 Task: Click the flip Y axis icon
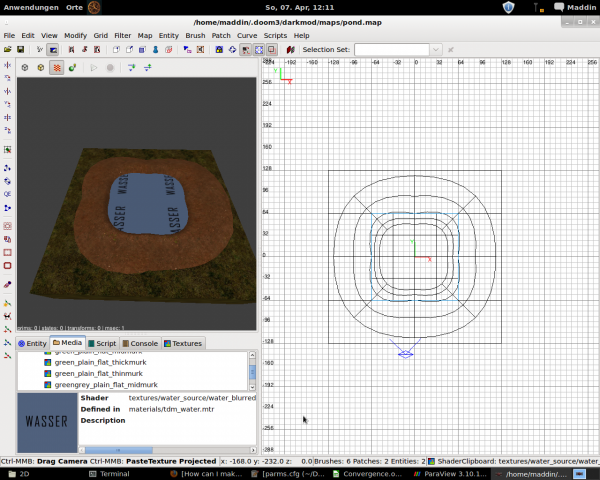7,91
